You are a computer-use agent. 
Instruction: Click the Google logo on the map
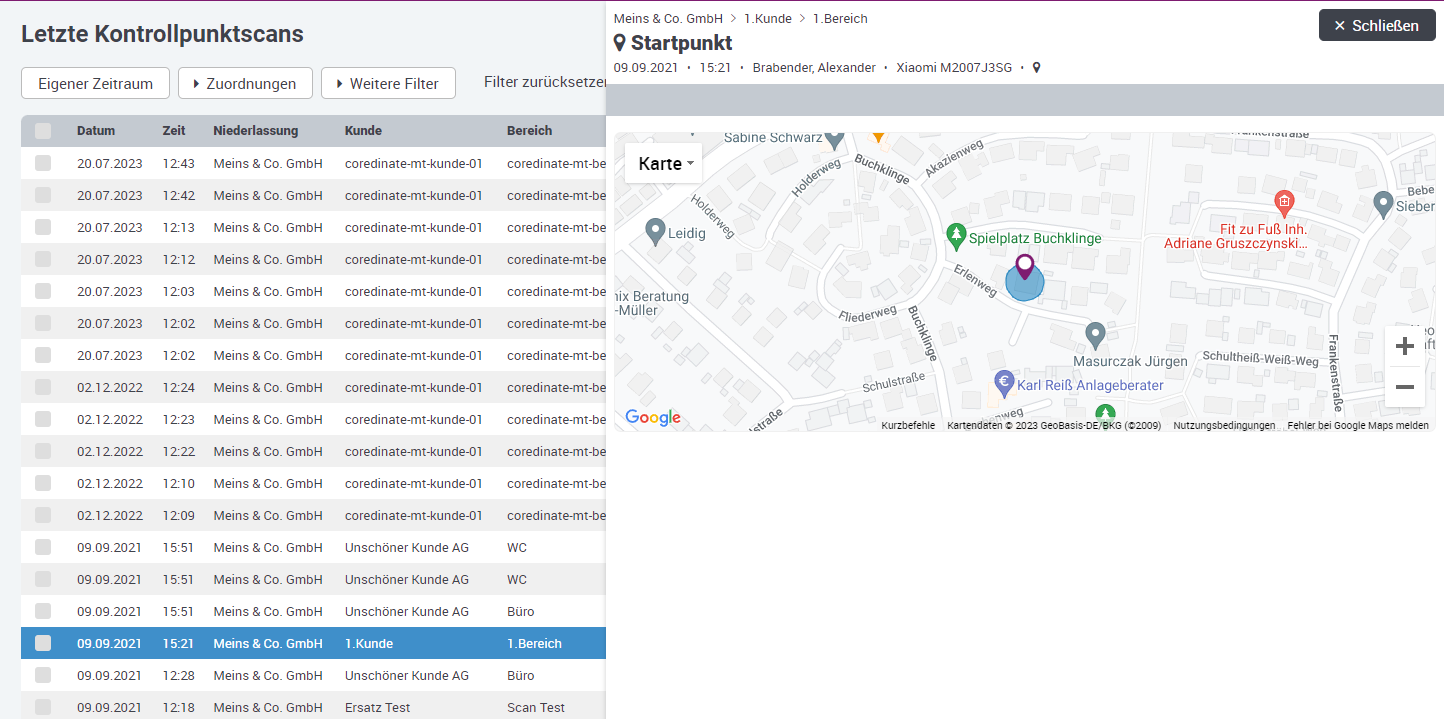[x=653, y=418]
